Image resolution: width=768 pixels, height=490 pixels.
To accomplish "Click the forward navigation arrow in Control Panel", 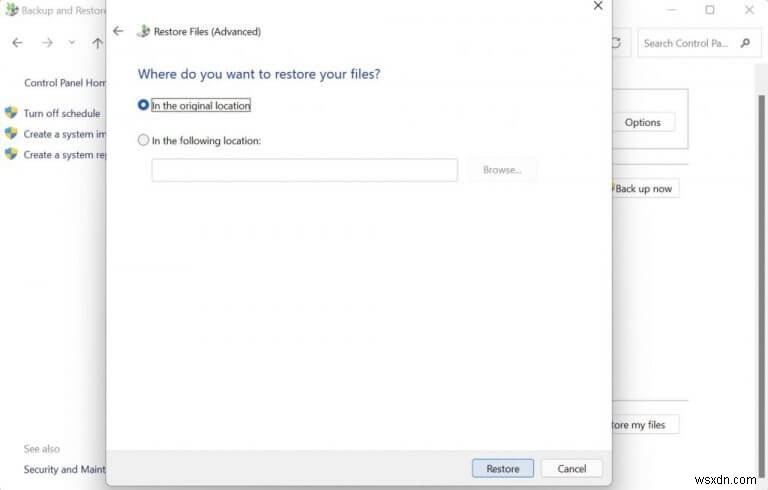I will pos(47,43).
